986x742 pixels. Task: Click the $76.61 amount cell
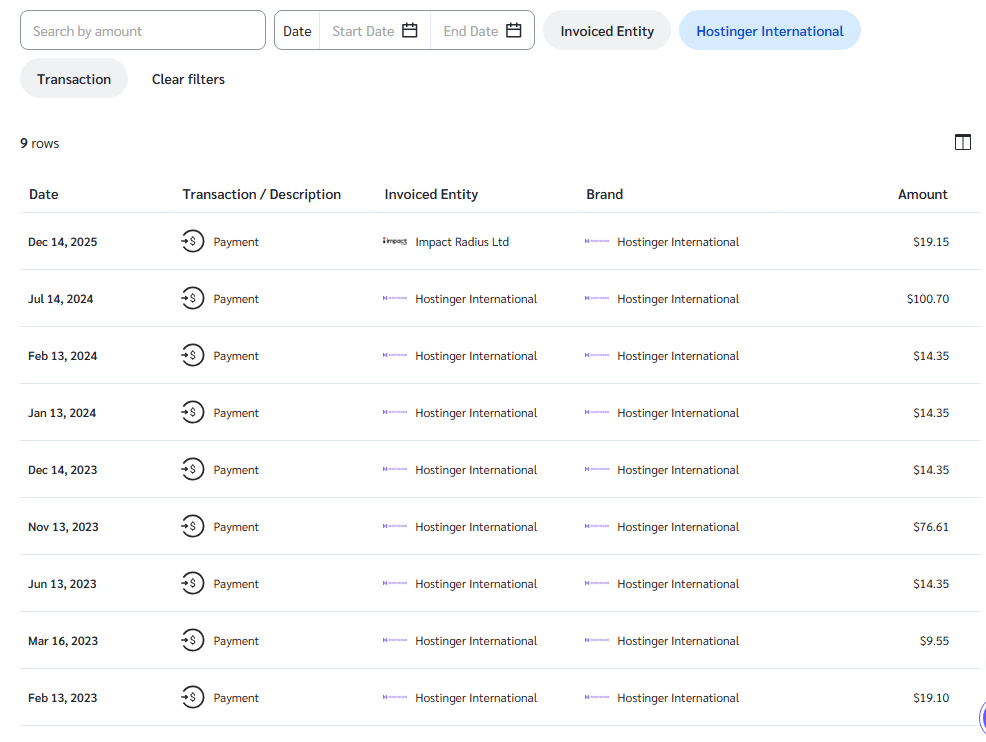click(931, 527)
